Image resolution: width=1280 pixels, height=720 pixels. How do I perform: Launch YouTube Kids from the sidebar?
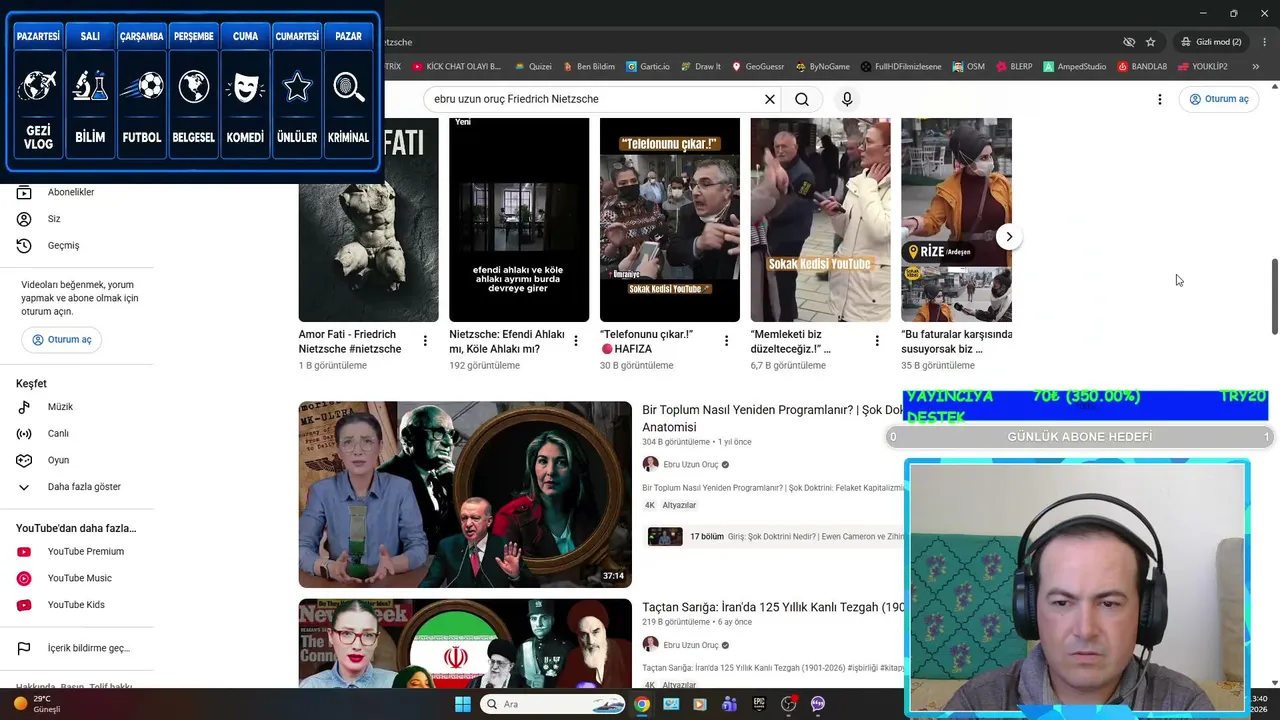[75, 605]
